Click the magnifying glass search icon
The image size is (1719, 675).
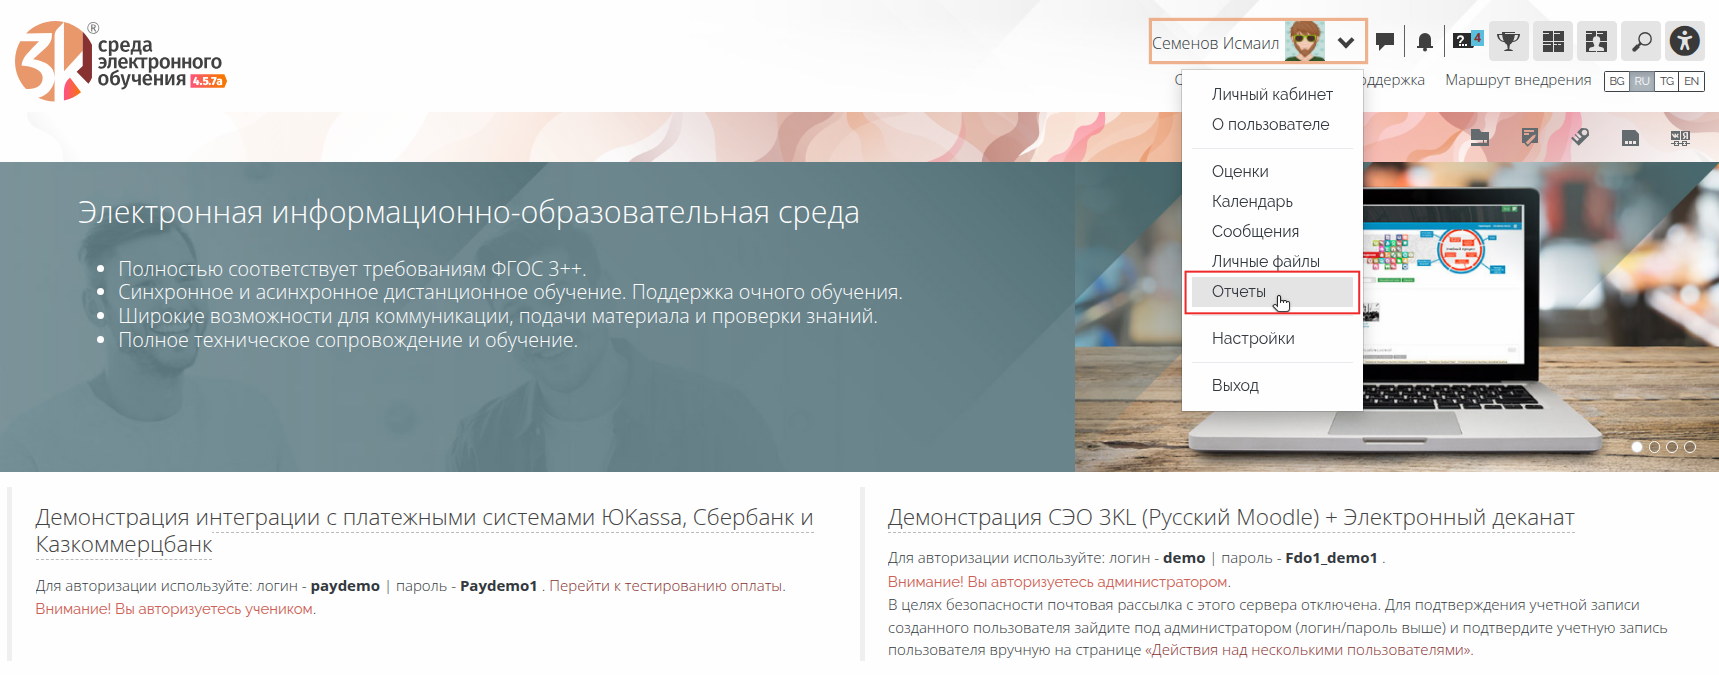coord(1641,42)
